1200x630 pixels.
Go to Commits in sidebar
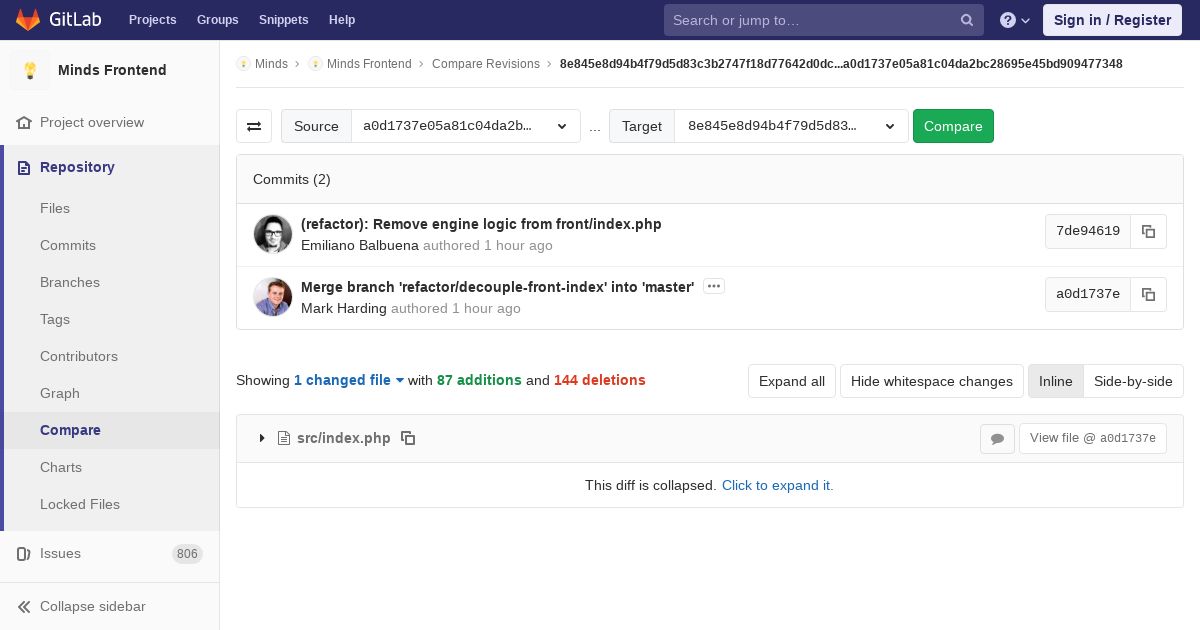point(68,245)
